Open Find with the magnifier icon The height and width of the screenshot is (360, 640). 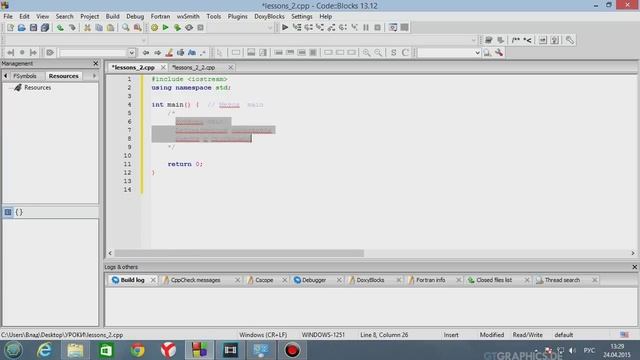click(x=126, y=28)
